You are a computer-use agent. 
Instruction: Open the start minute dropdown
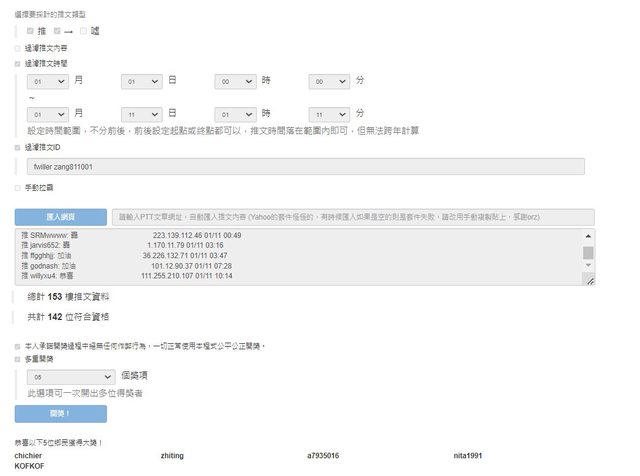click(329, 82)
